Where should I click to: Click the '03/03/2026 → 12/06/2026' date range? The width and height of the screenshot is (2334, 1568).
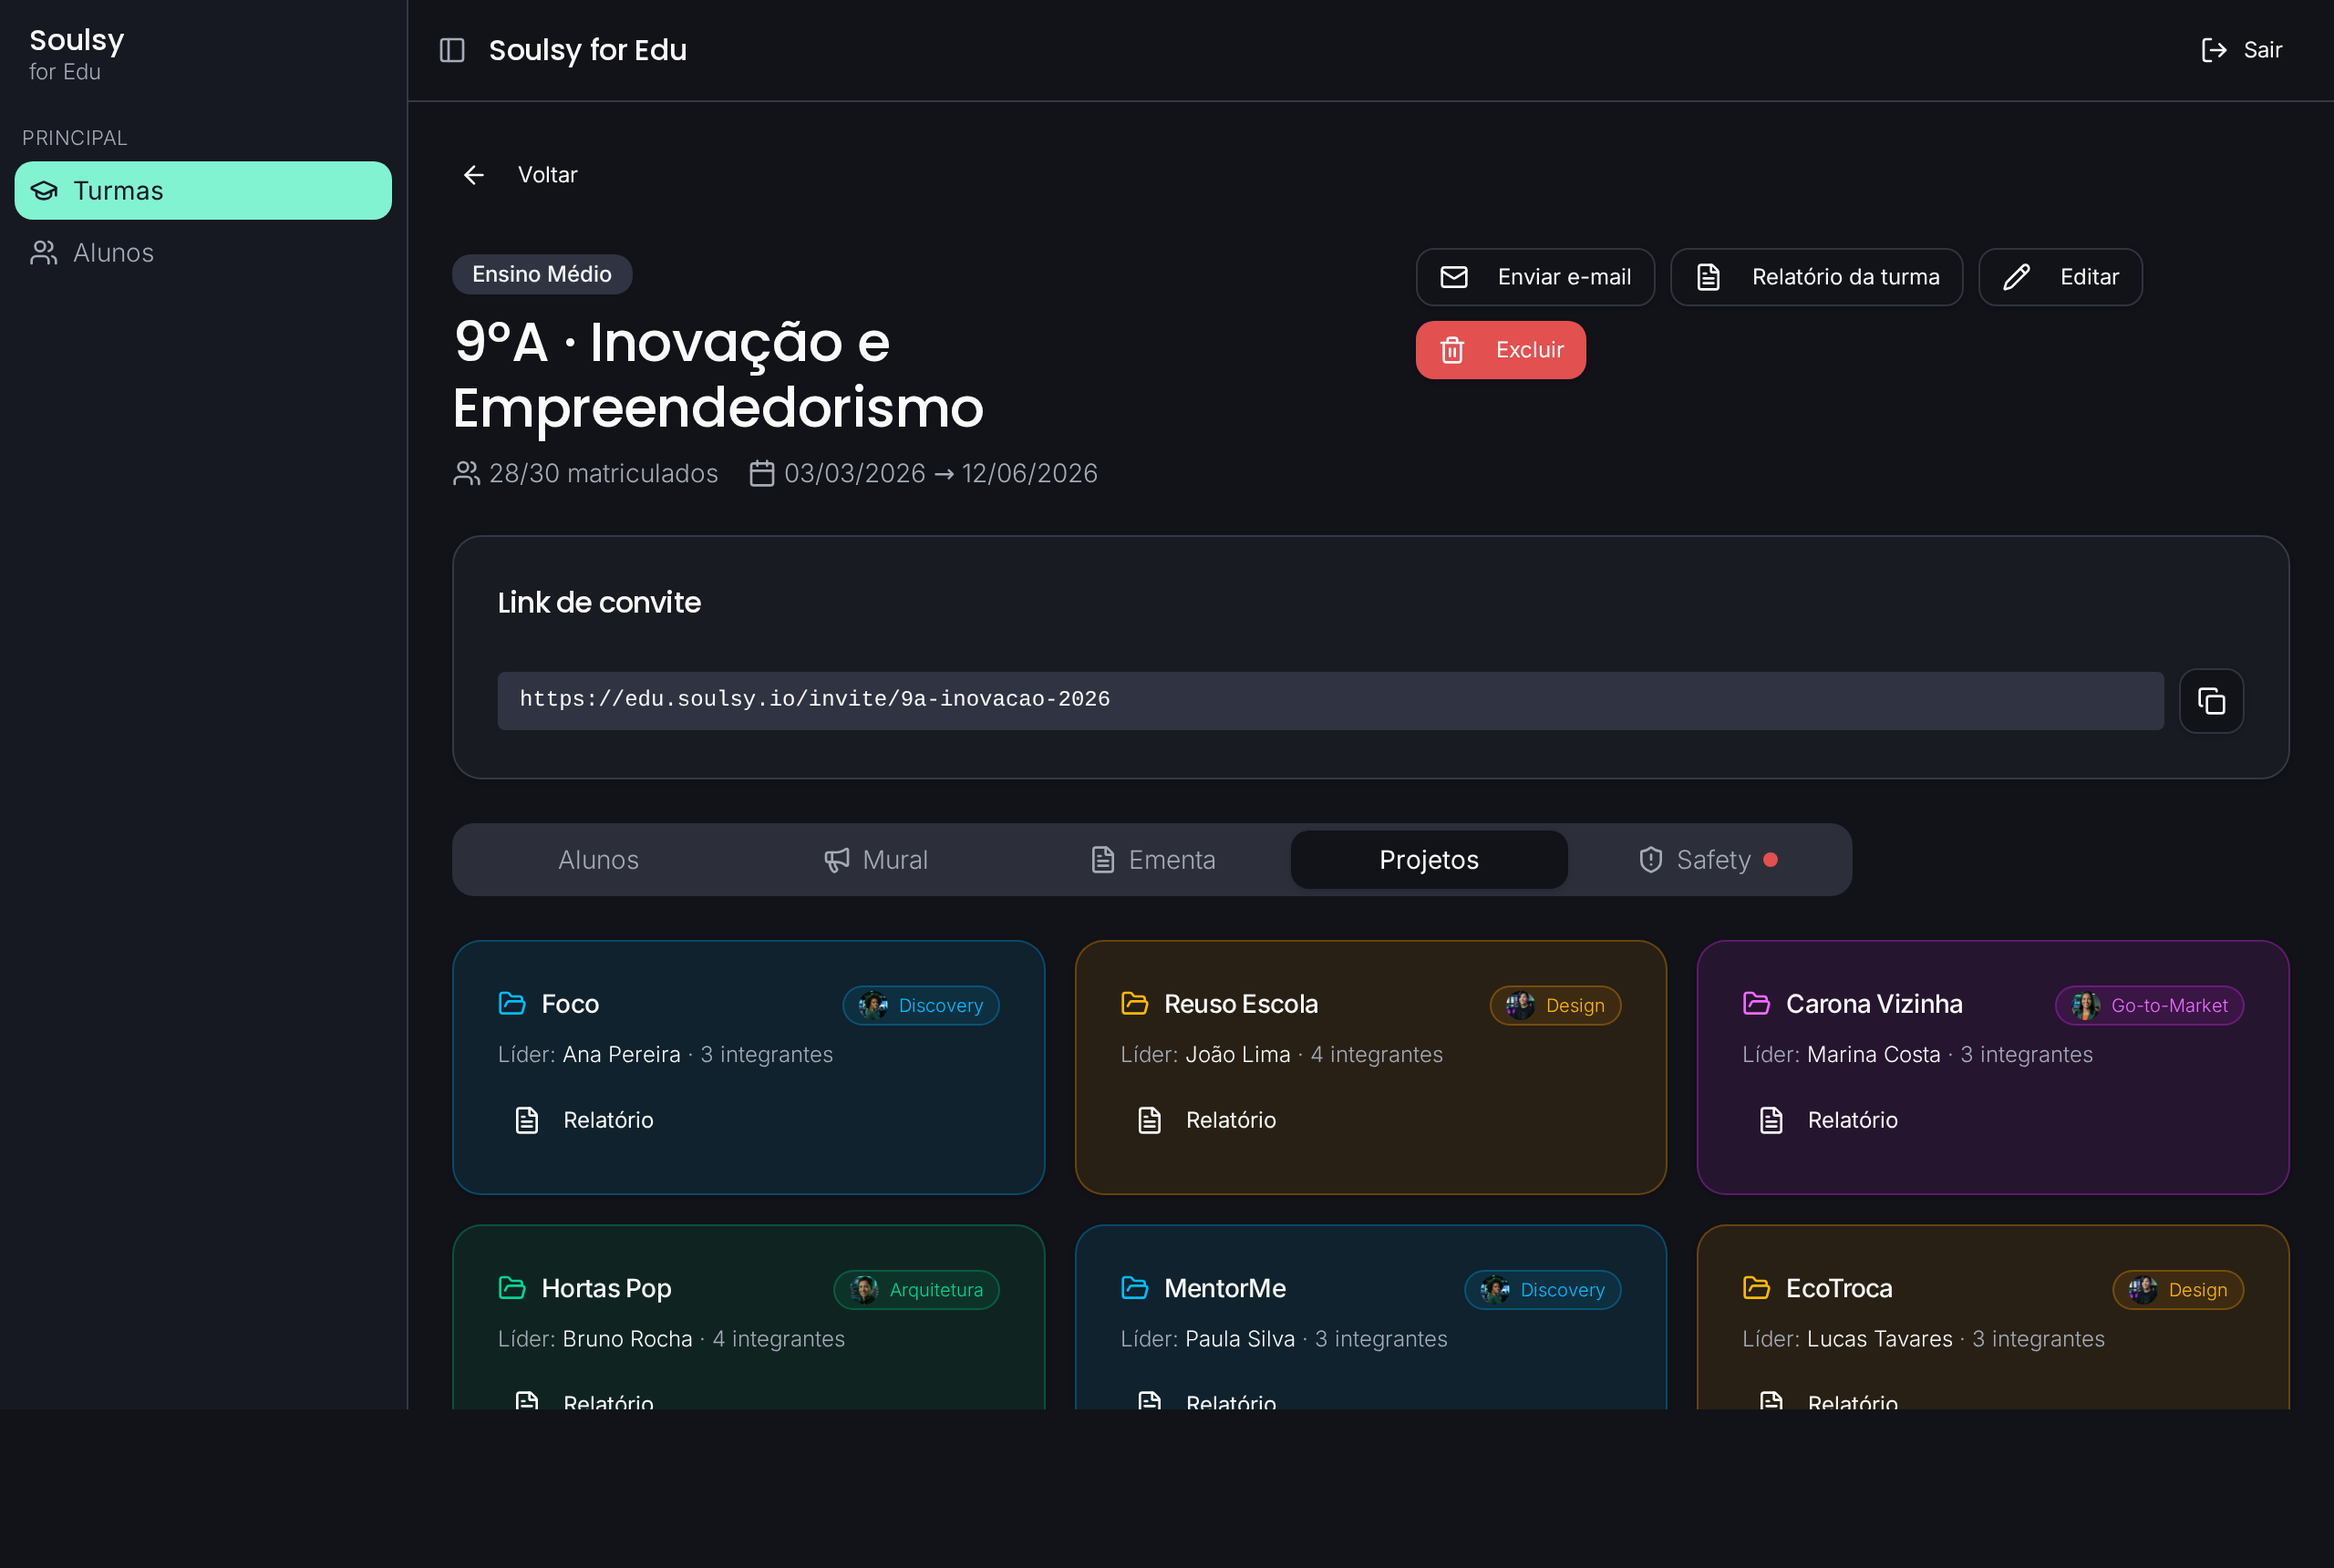click(x=941, y=473)
